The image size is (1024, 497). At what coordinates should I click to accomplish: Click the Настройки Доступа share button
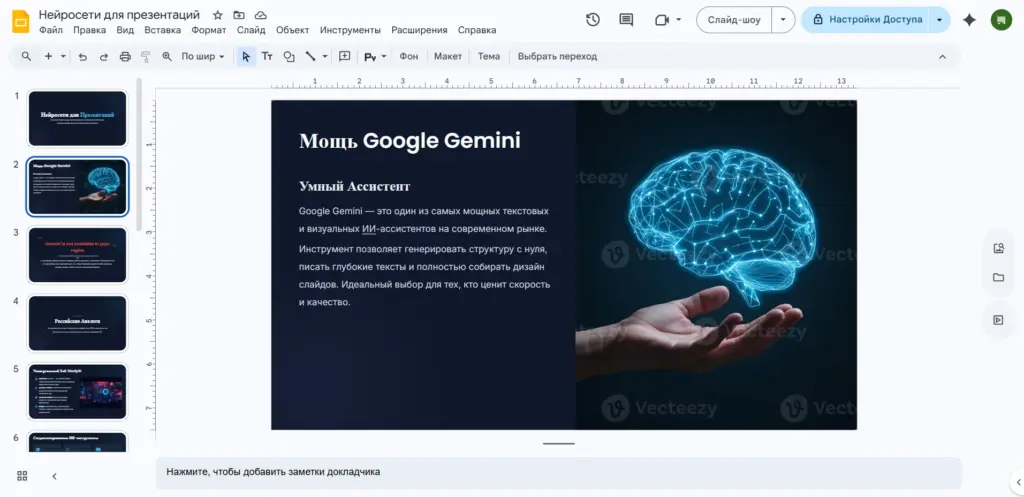(866, 20)
